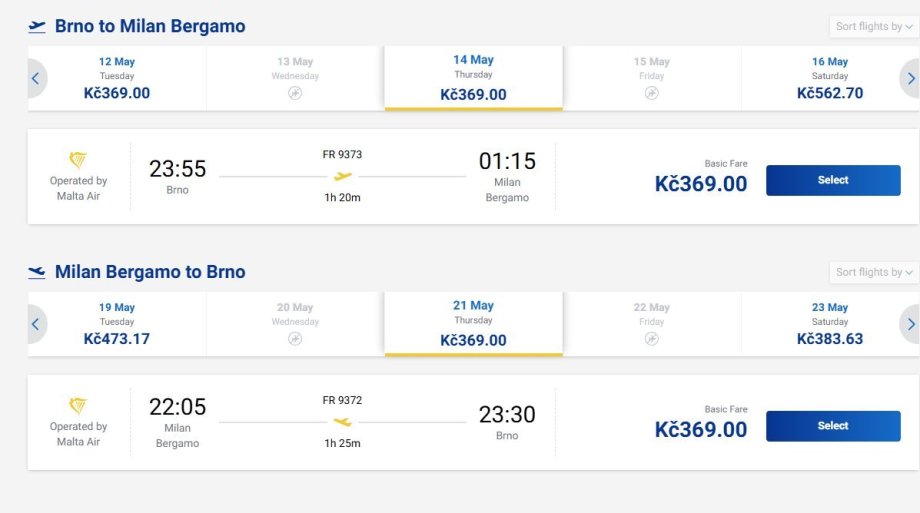The width and height of the screenshot is (920, 513).
Task: Click the Malta Air harp logo on flight FR 9372
Action: tap(77, 406)
